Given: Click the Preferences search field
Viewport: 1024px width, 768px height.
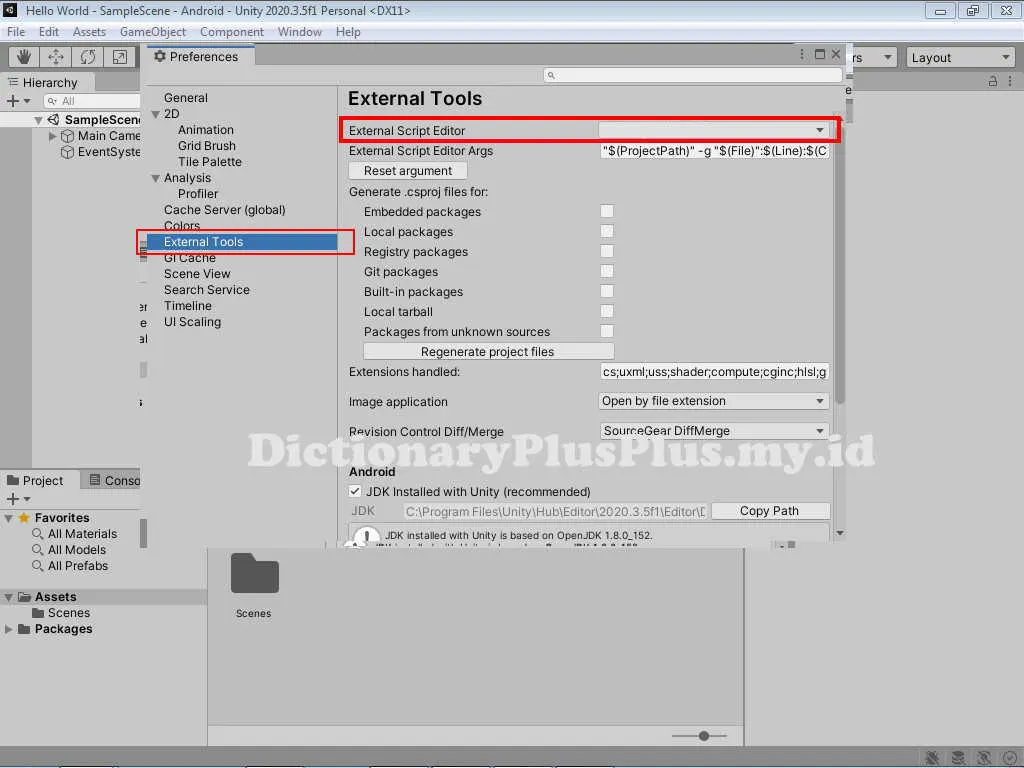Looking at the screenshot, I should (x=692, y=75).
